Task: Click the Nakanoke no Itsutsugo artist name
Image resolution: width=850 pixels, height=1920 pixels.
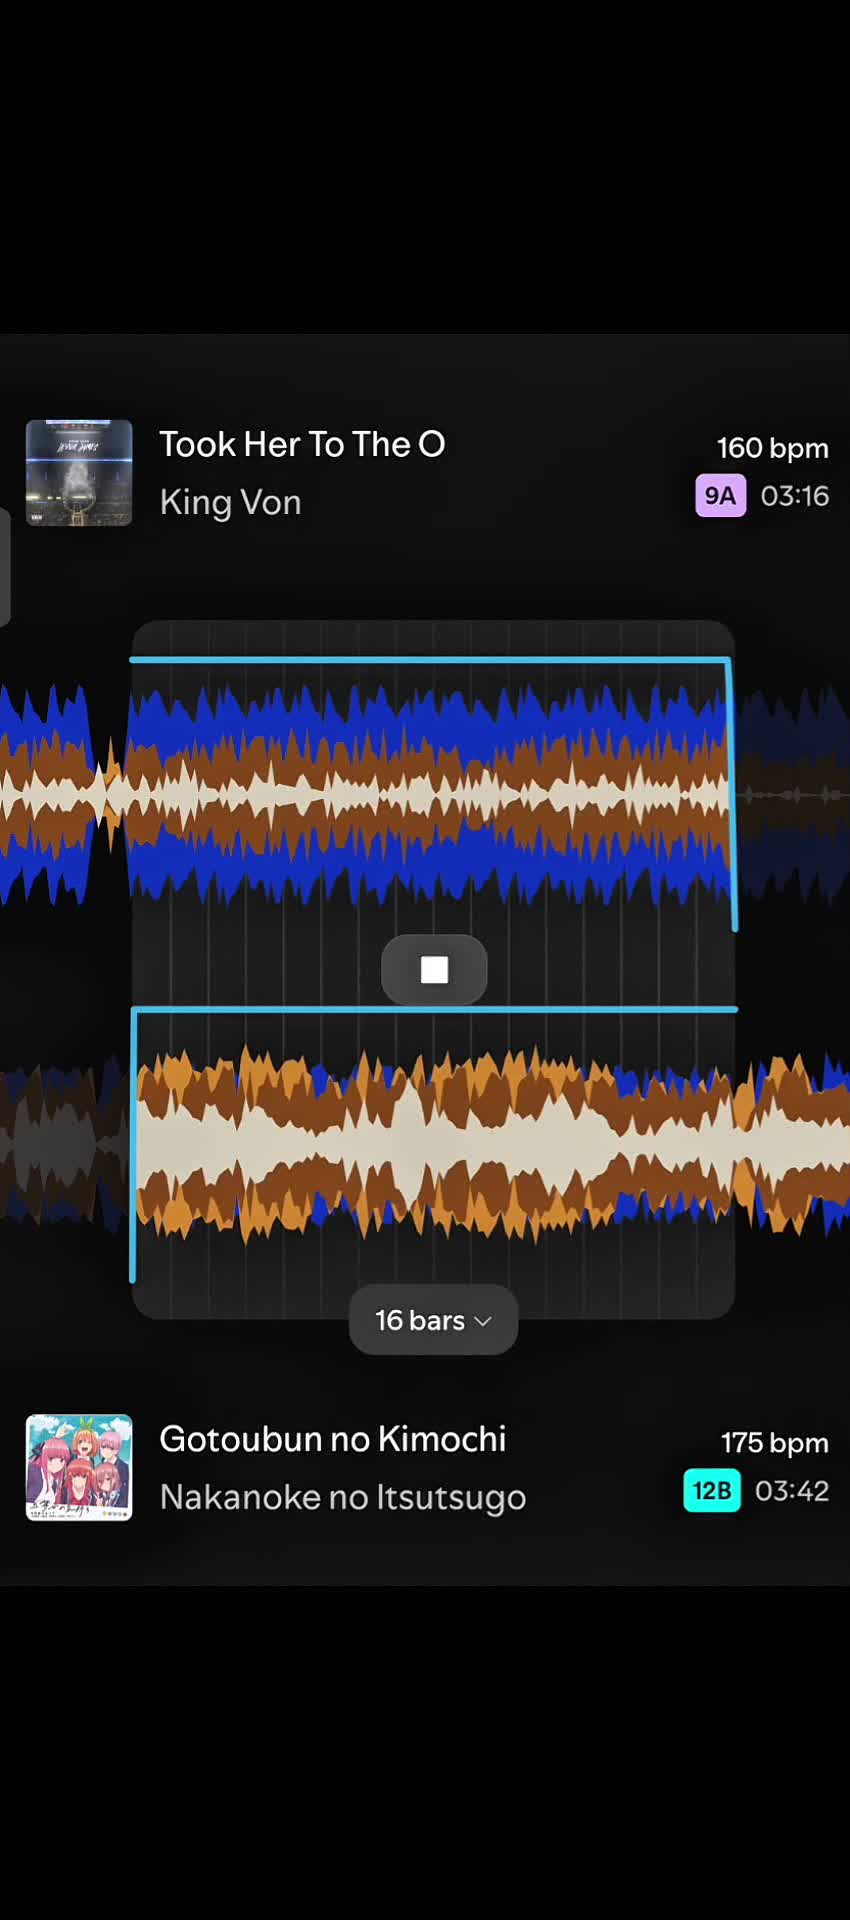Action: click(343, 1497)
